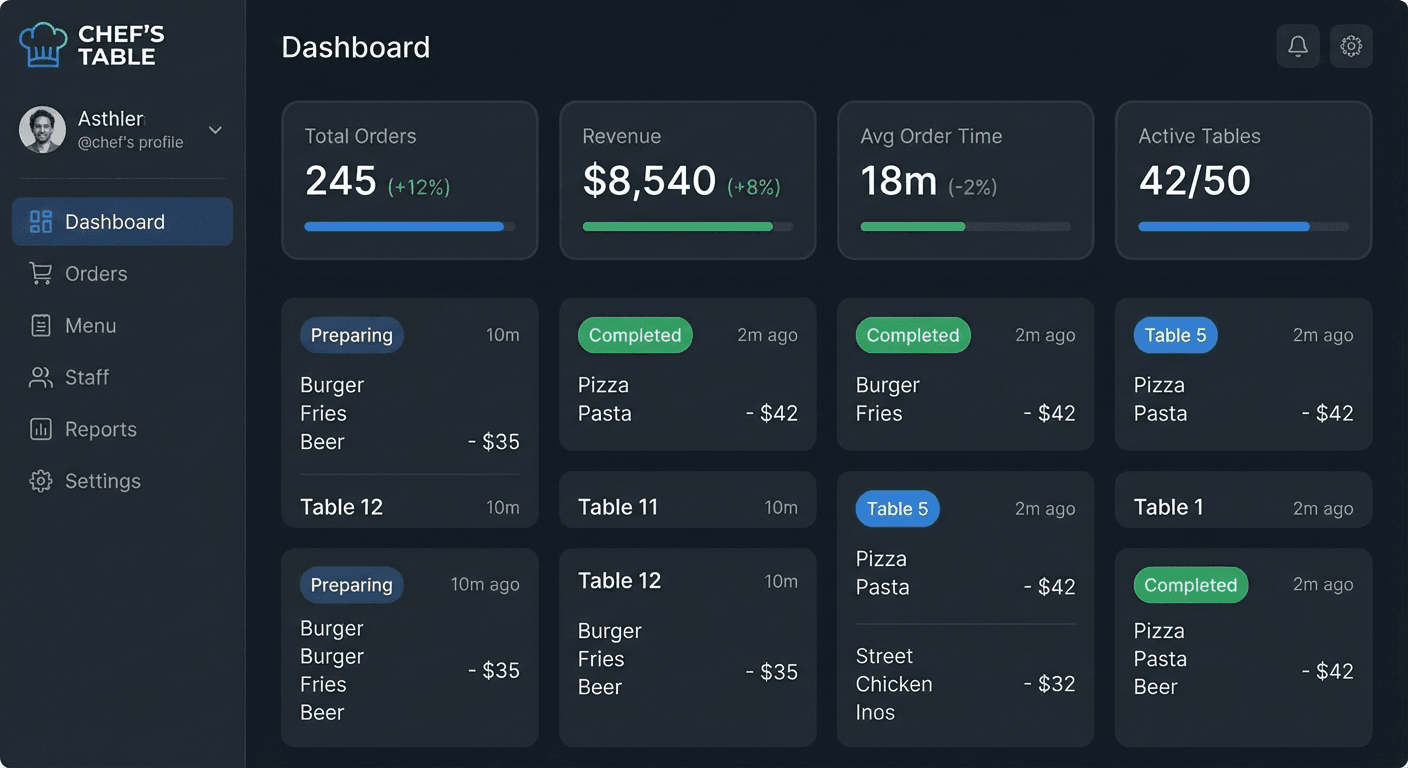This screenshot has width=1408, height=768.
Task: Expand the profile menu with the chevron
Action: coord(214,130)
